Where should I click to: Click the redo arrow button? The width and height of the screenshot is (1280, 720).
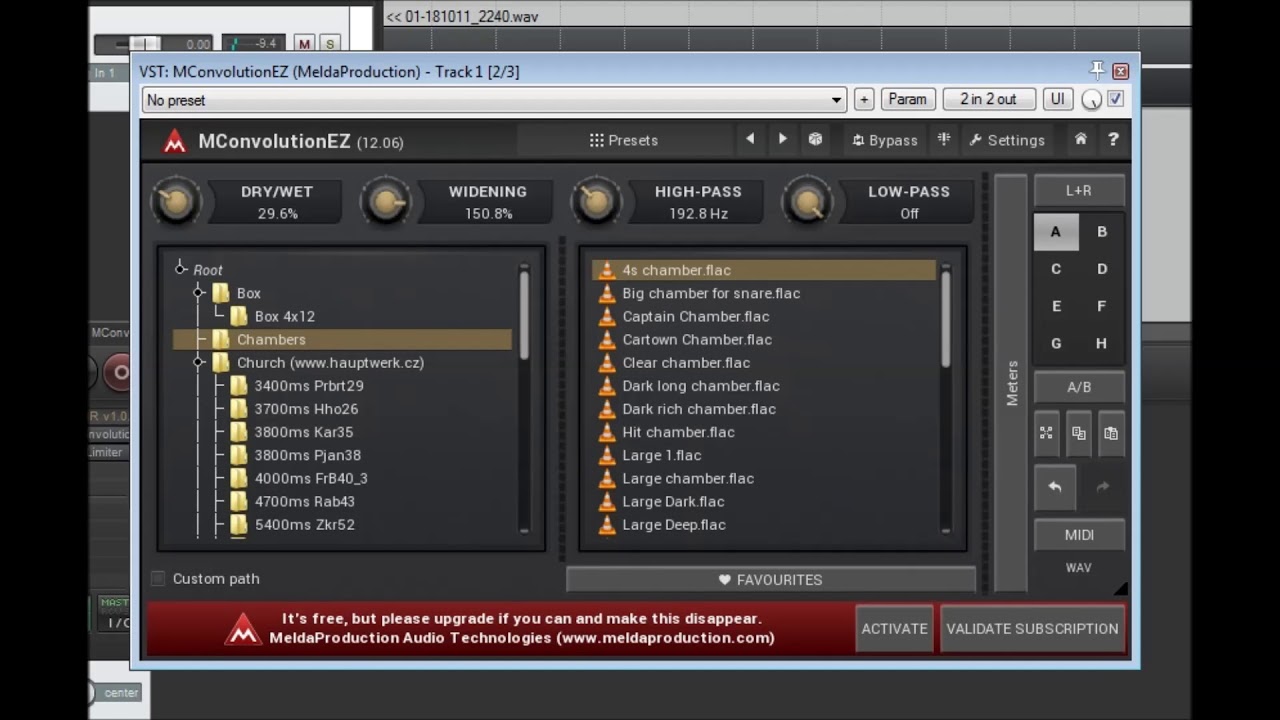pos(1102,487)
